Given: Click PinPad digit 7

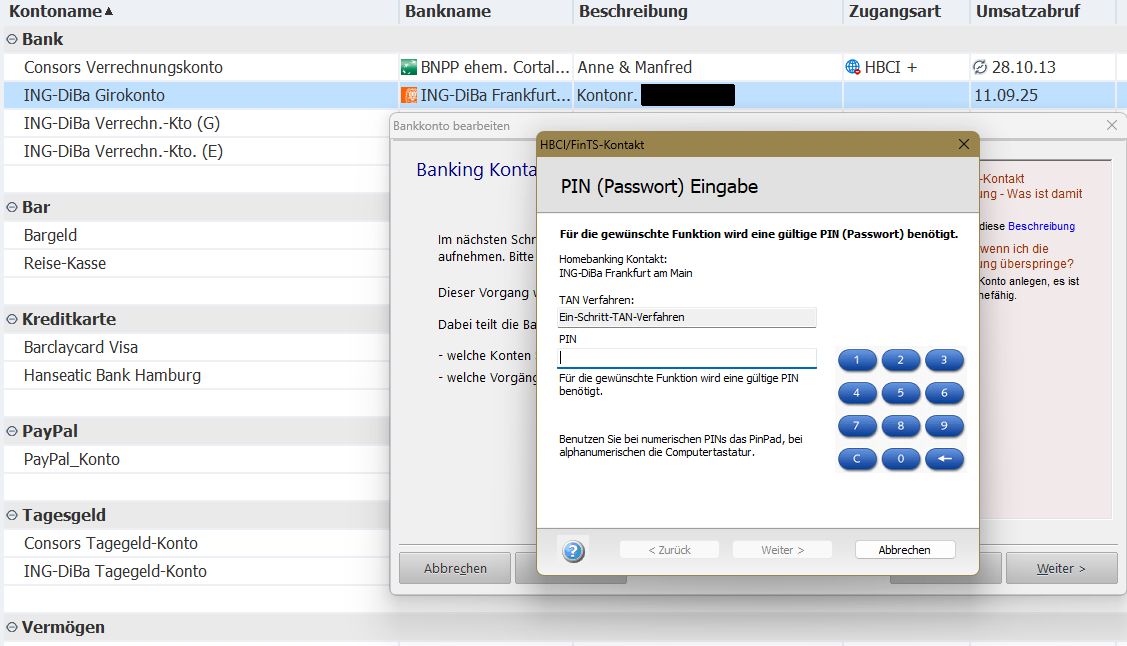Looking at the screenshot, I should tap(857, 426).
